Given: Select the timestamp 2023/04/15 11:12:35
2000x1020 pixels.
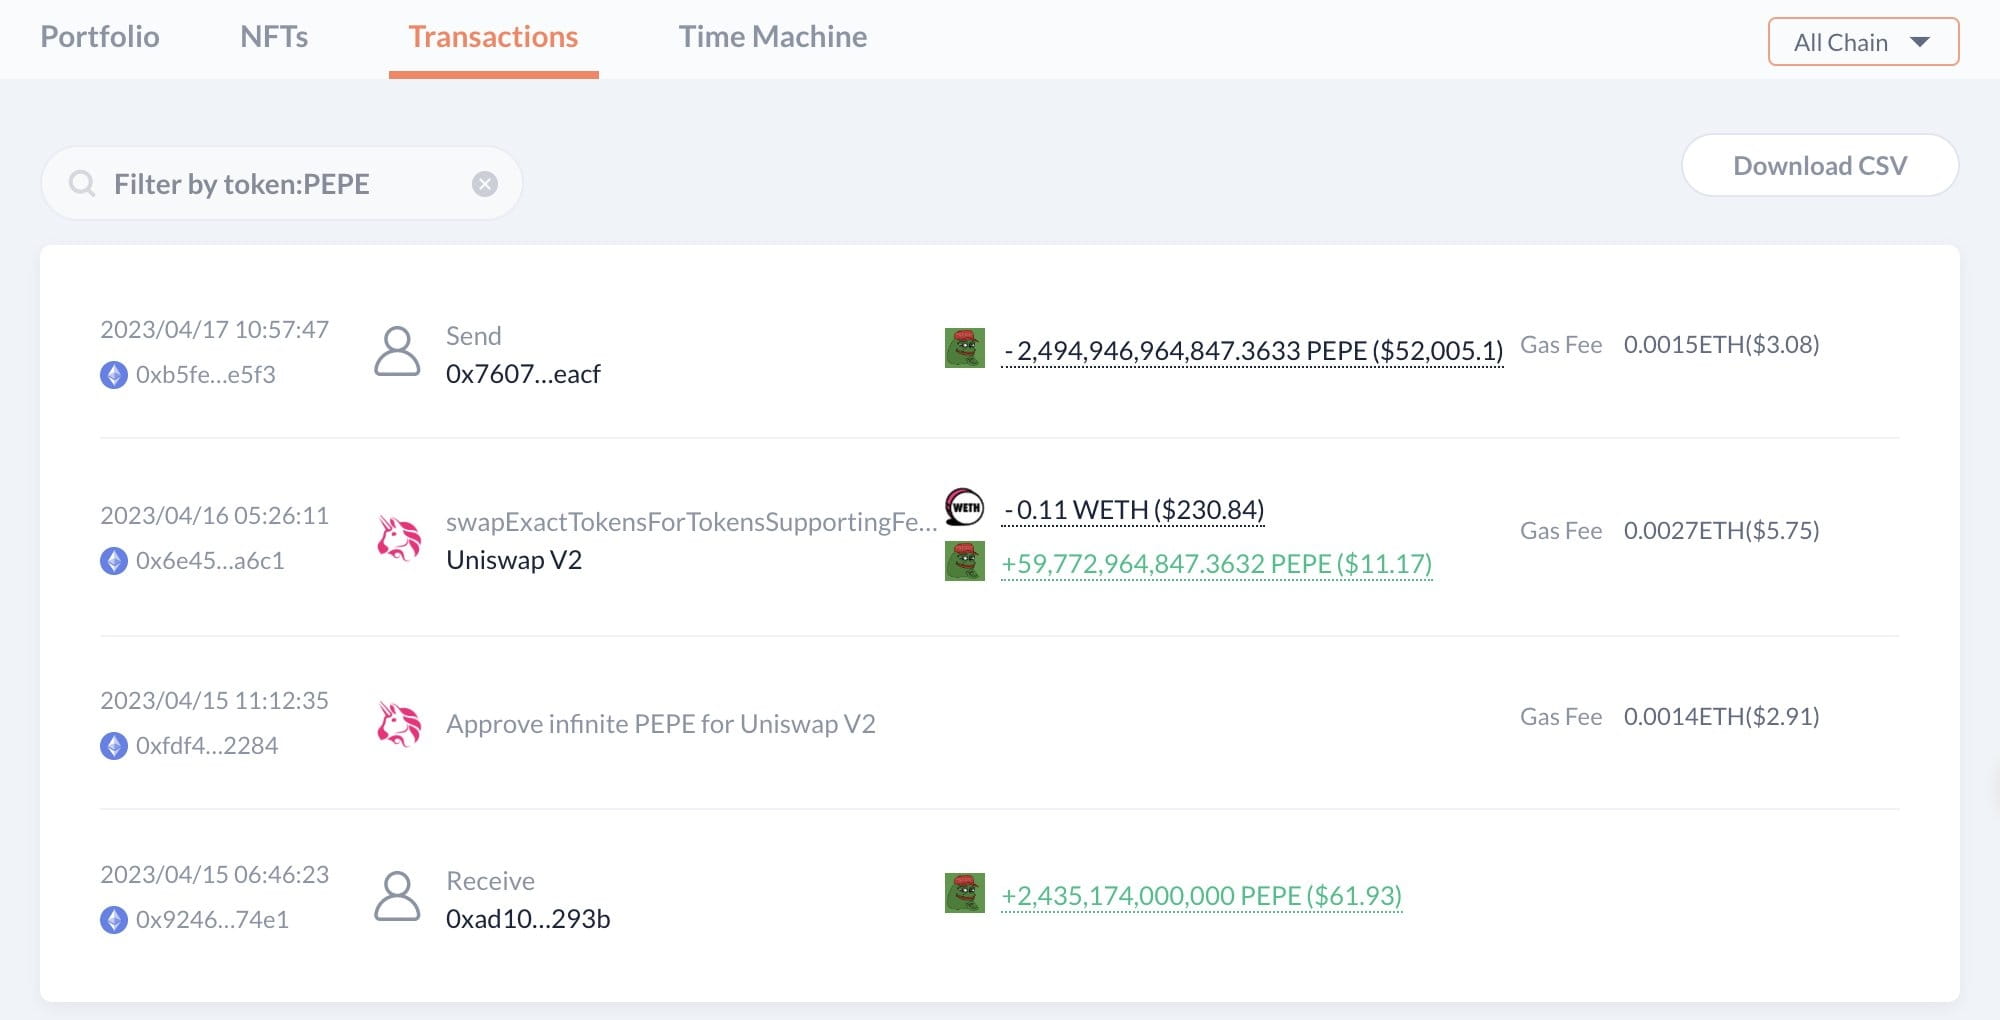Looking at the screenshot, I should click(x=215, y=701).
